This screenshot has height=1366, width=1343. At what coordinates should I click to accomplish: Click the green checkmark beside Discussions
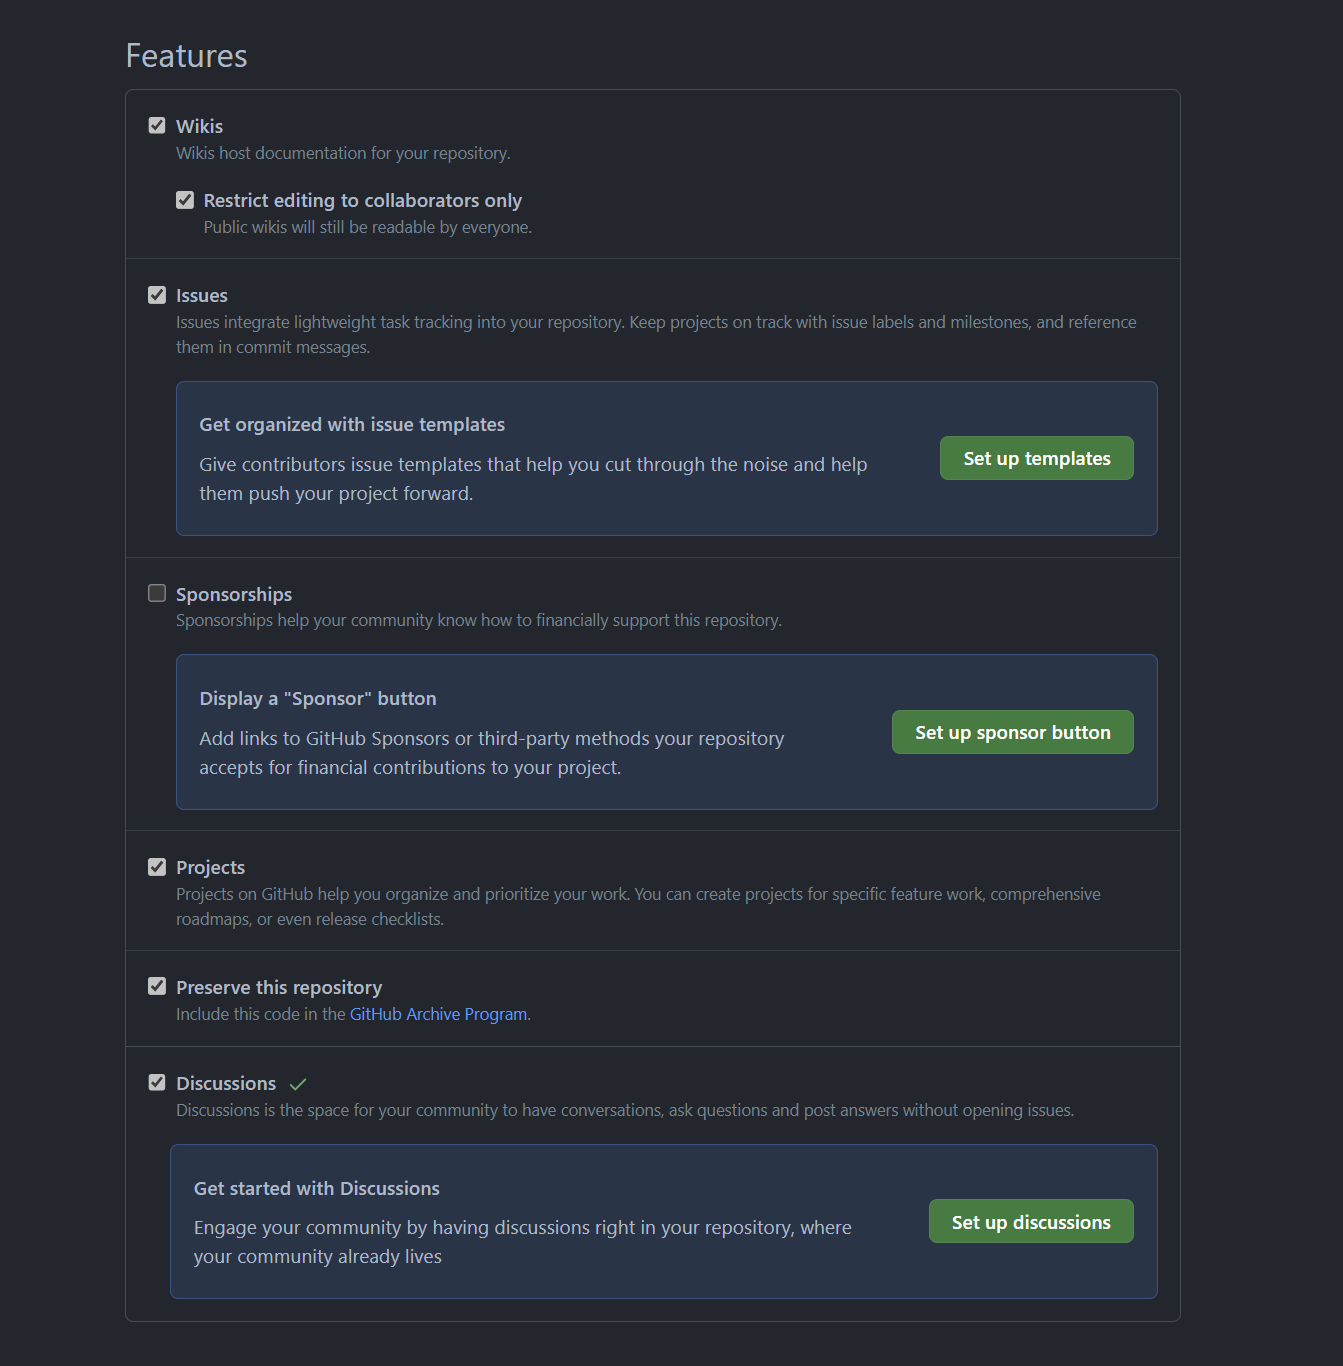298,1084
